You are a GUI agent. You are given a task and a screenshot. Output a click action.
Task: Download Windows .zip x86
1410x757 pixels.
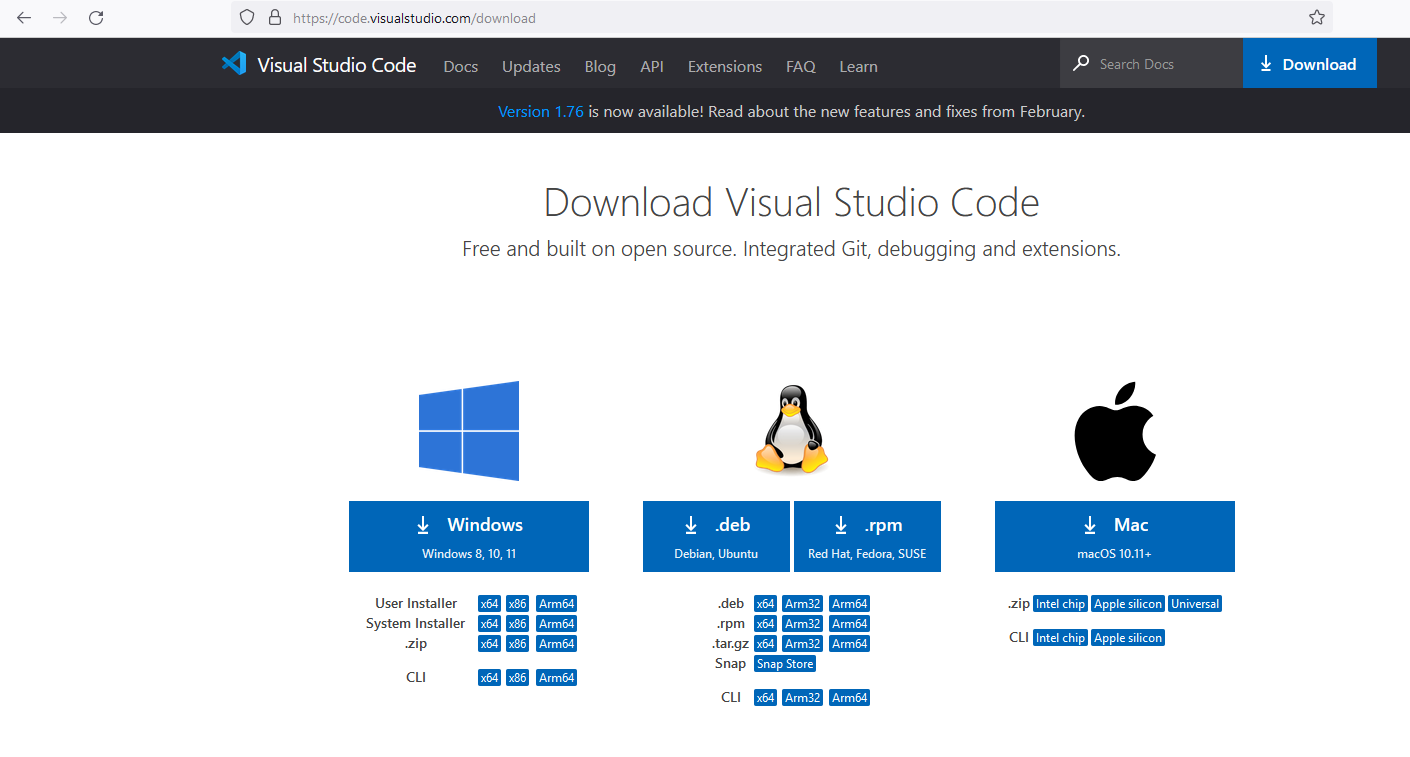coord(517,644)
